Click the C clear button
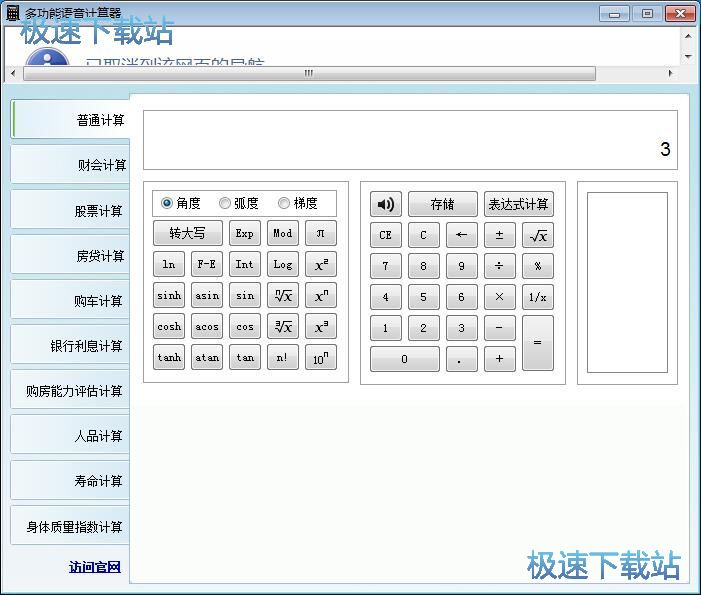The height and width of the screenshot is (595, 701). (423, 235)
